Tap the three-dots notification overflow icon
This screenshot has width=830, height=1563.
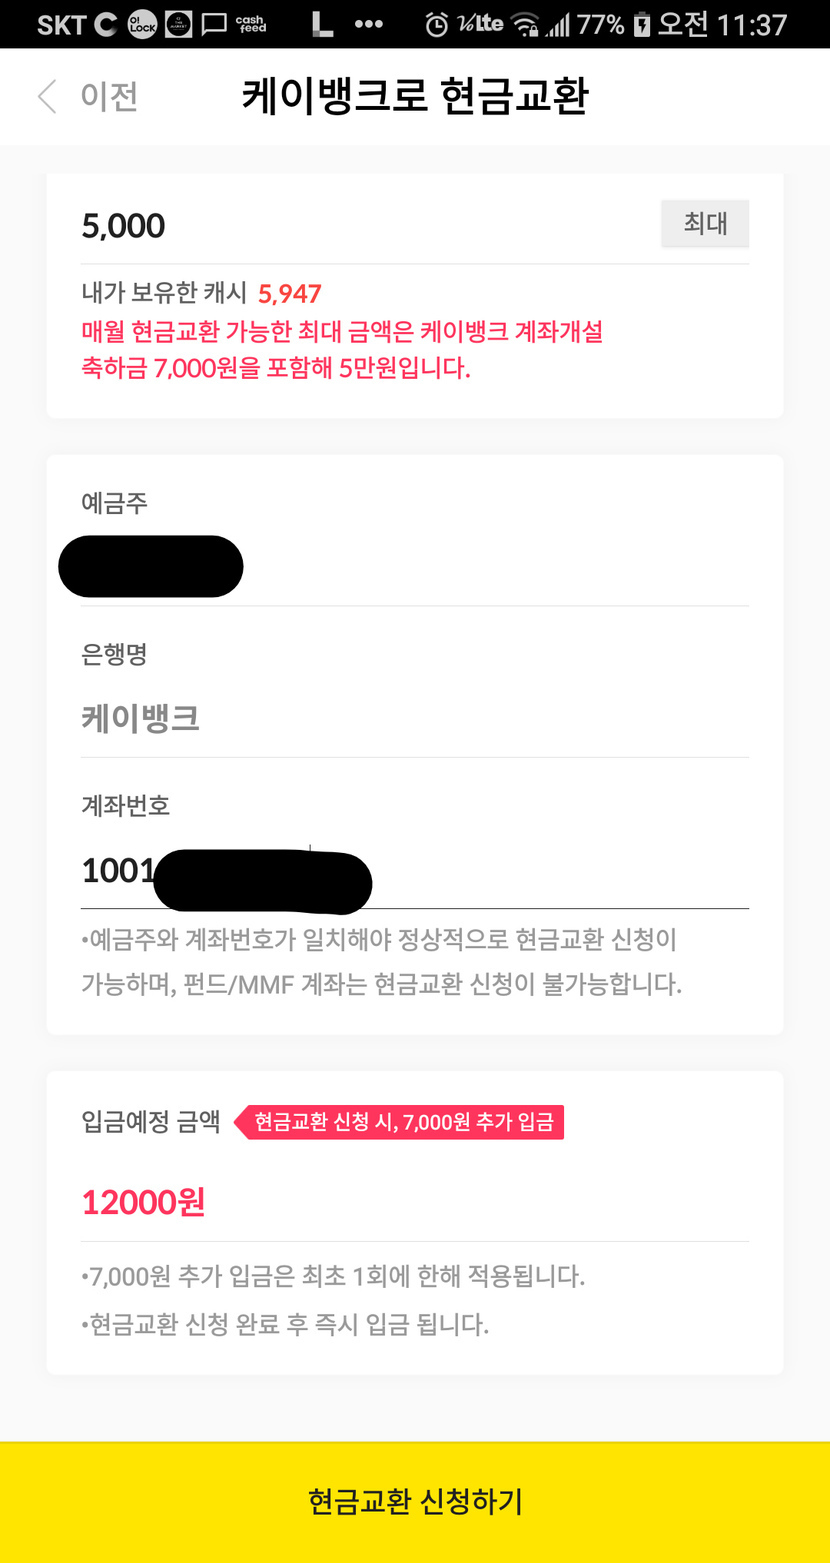[x=369, y=24]
